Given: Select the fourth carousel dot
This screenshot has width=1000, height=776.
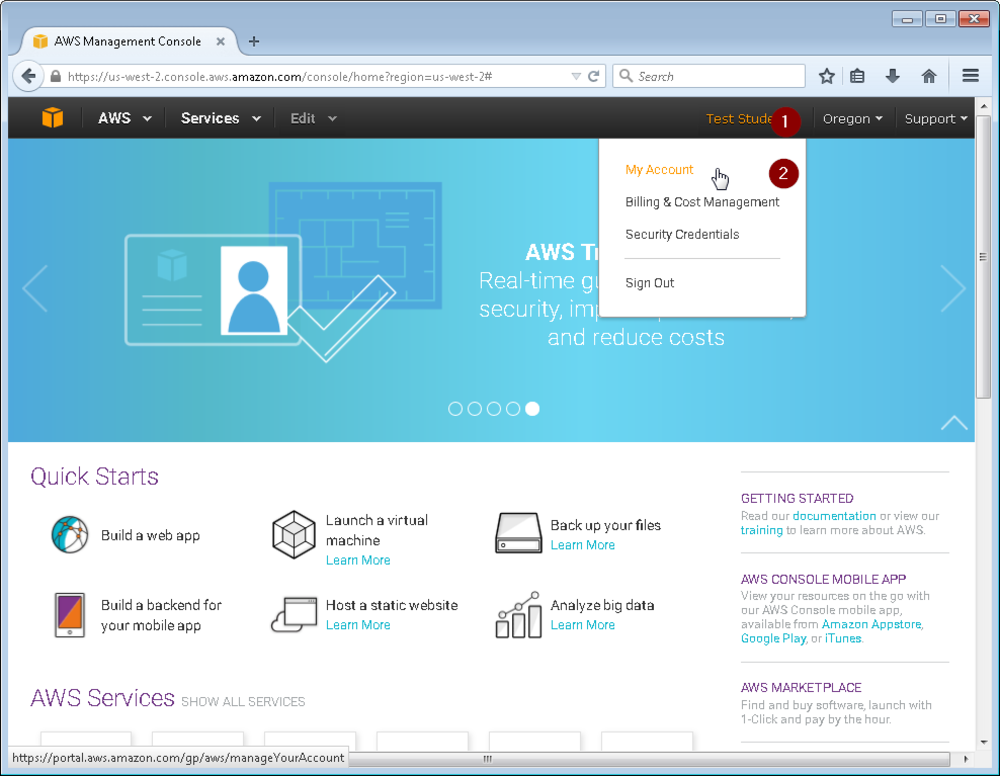Looking at the screenshot, I should point(513,409).
